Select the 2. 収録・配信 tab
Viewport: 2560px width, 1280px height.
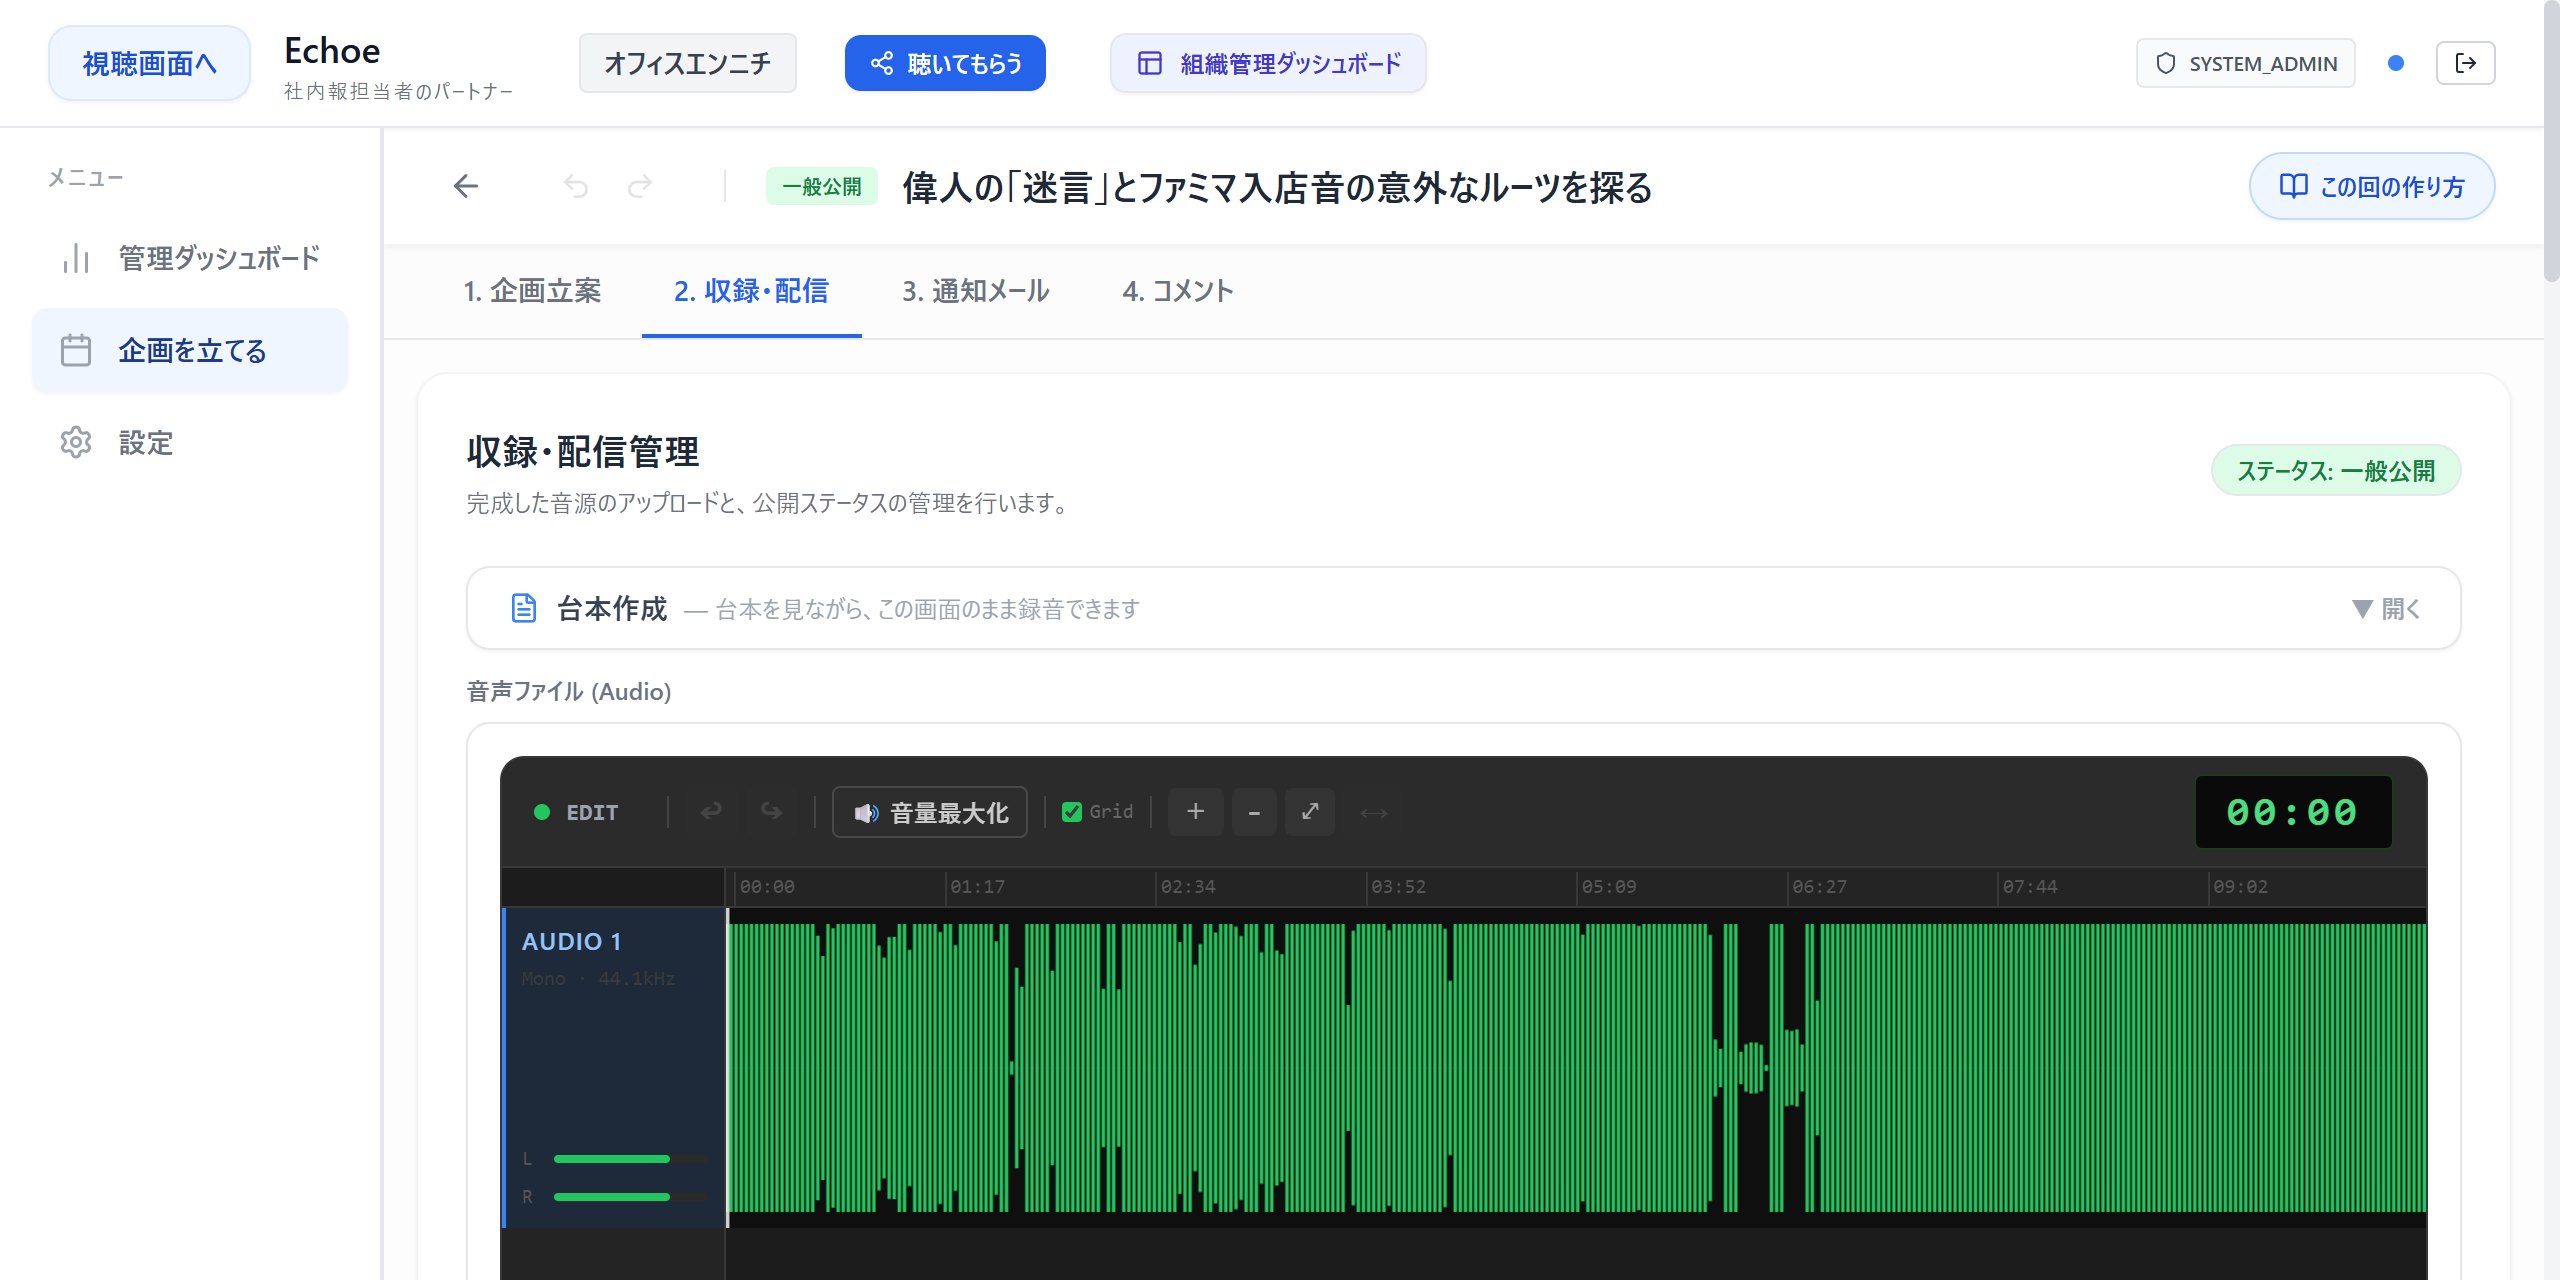(x=751, y=291)
